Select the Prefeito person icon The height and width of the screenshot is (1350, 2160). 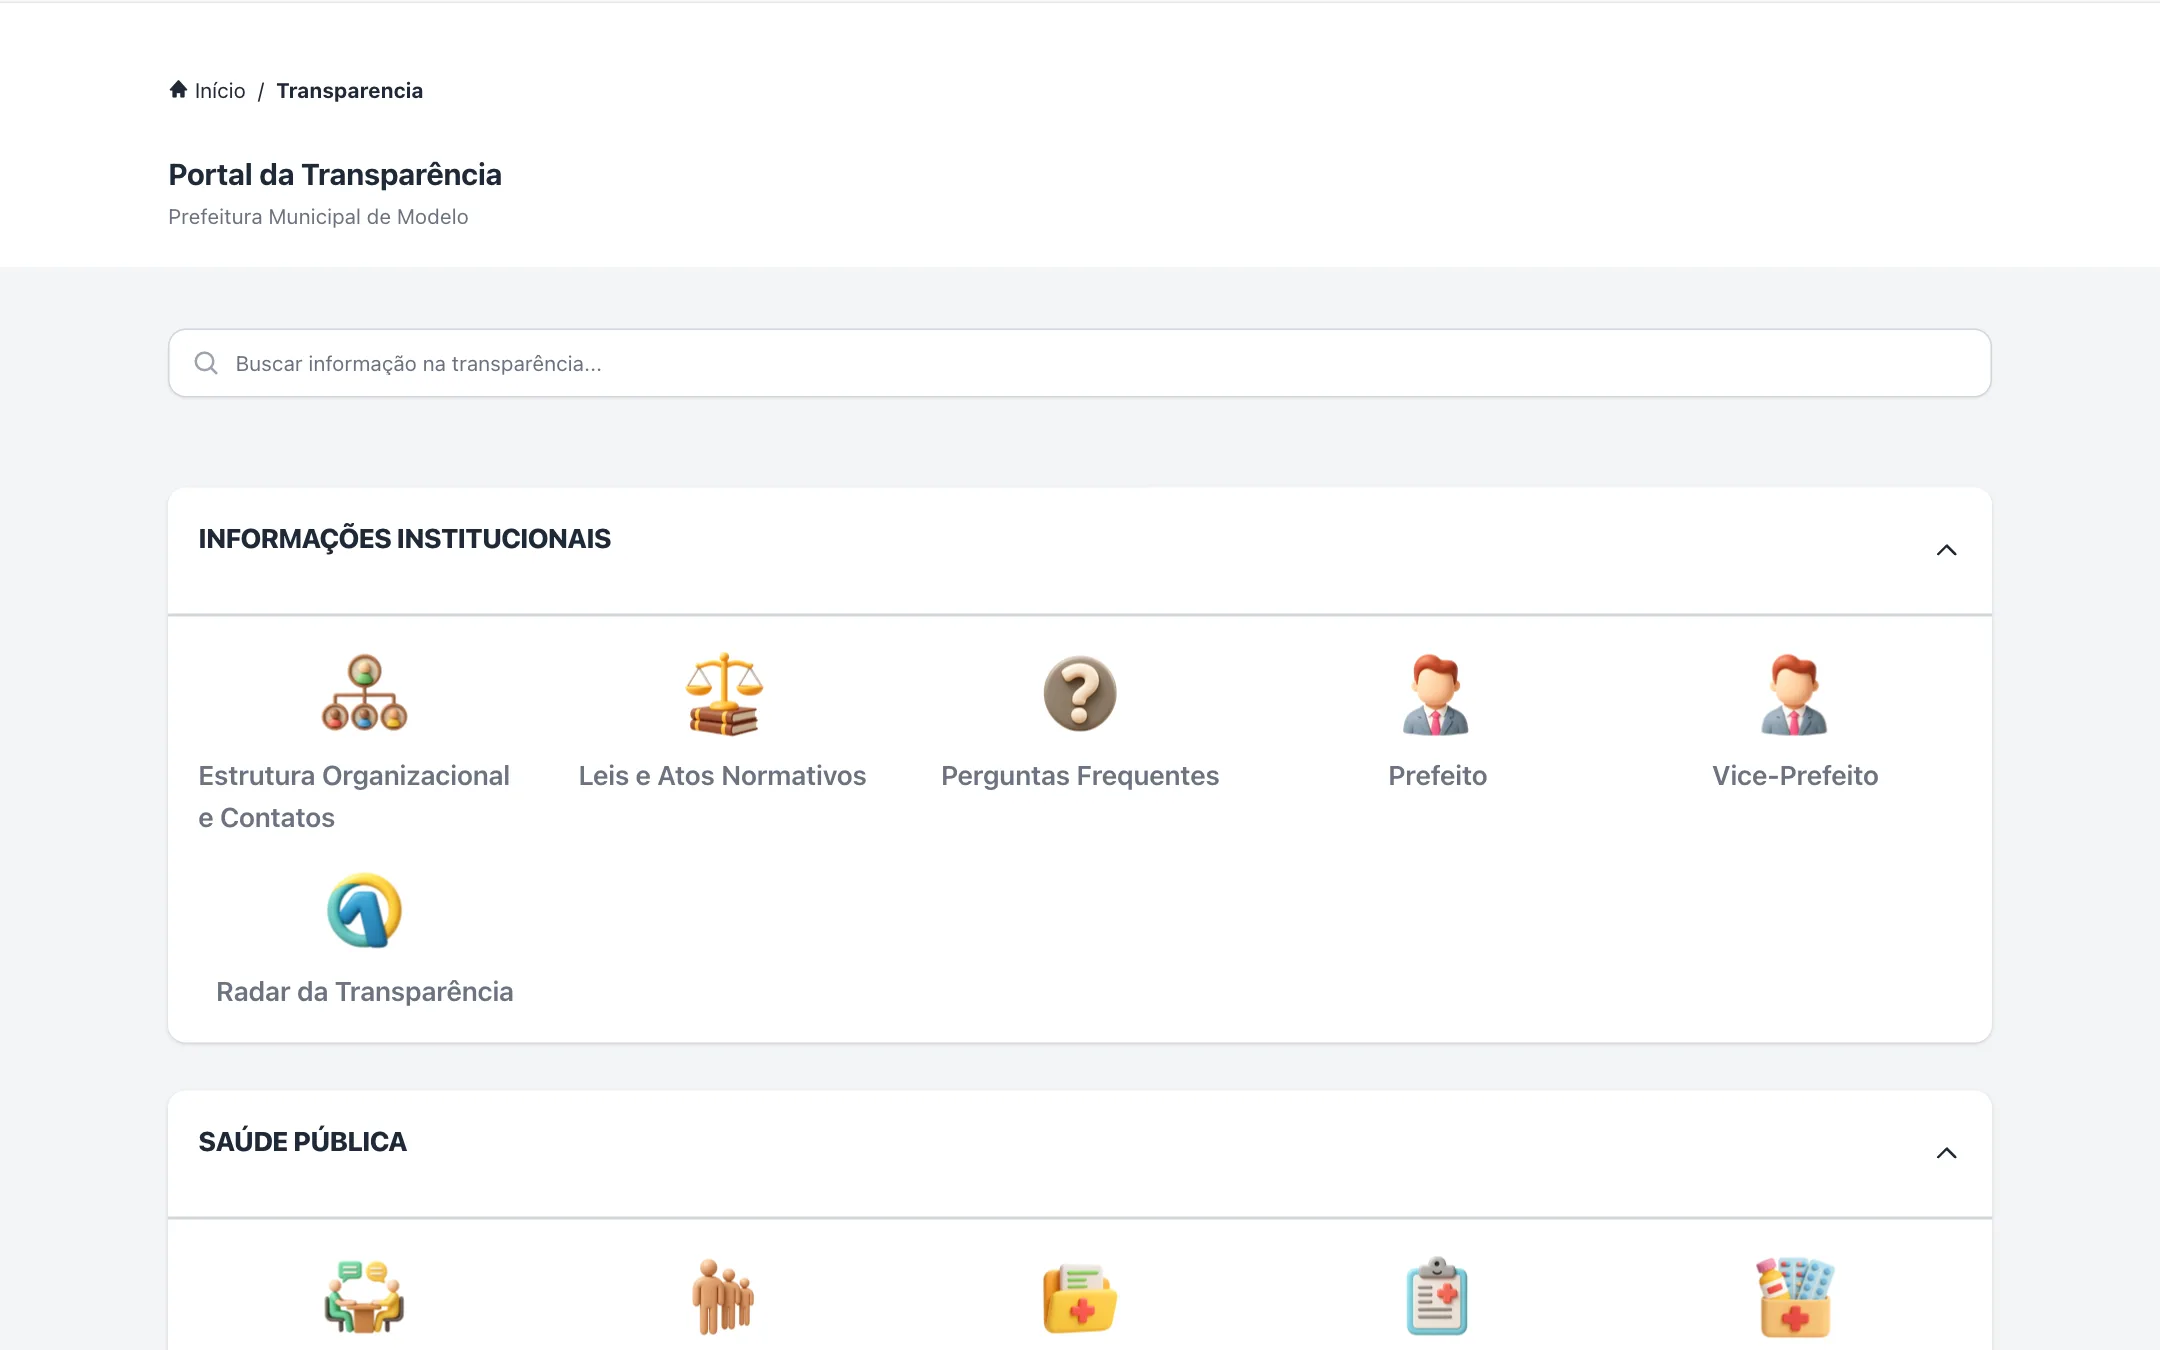1436,695
